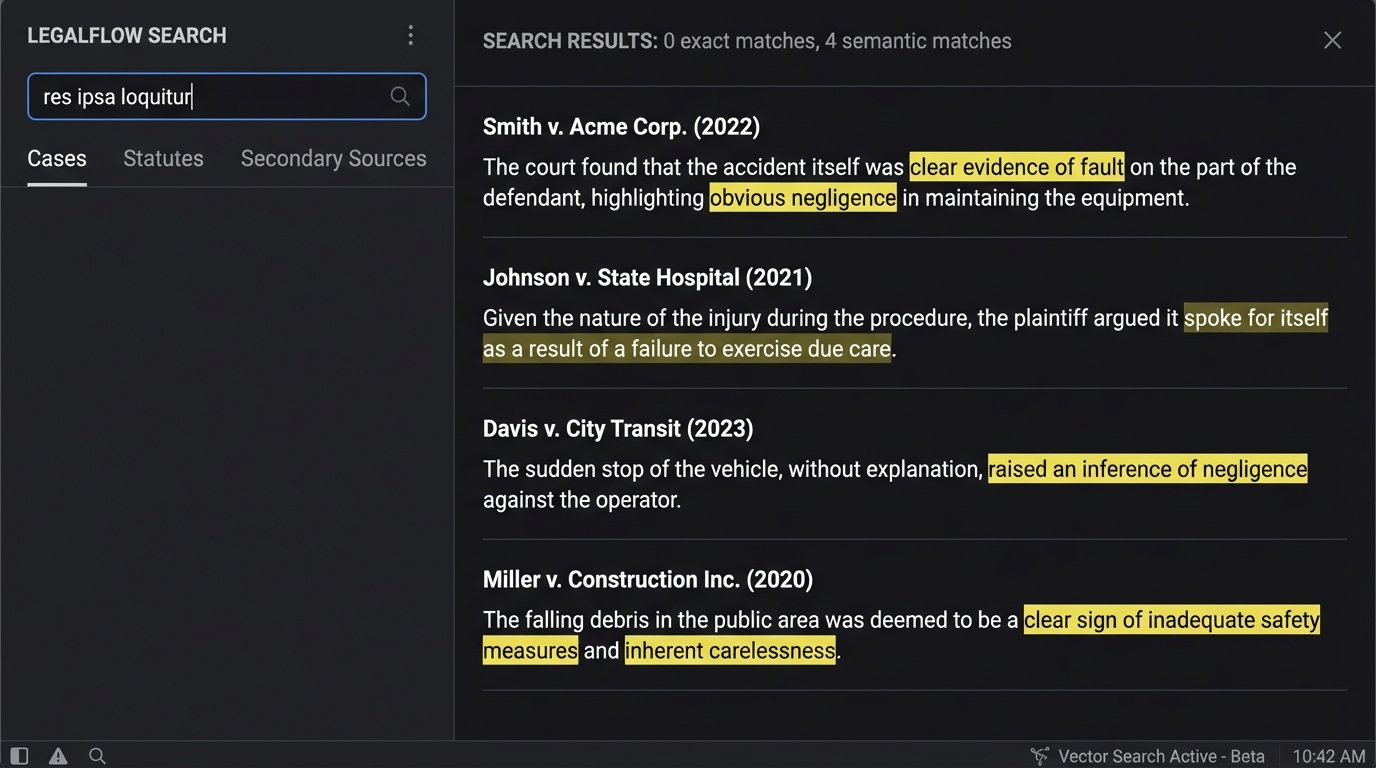The image size is (1376, 768).
Task: Click the vector search network icon
Action: tap(1040, 756)
